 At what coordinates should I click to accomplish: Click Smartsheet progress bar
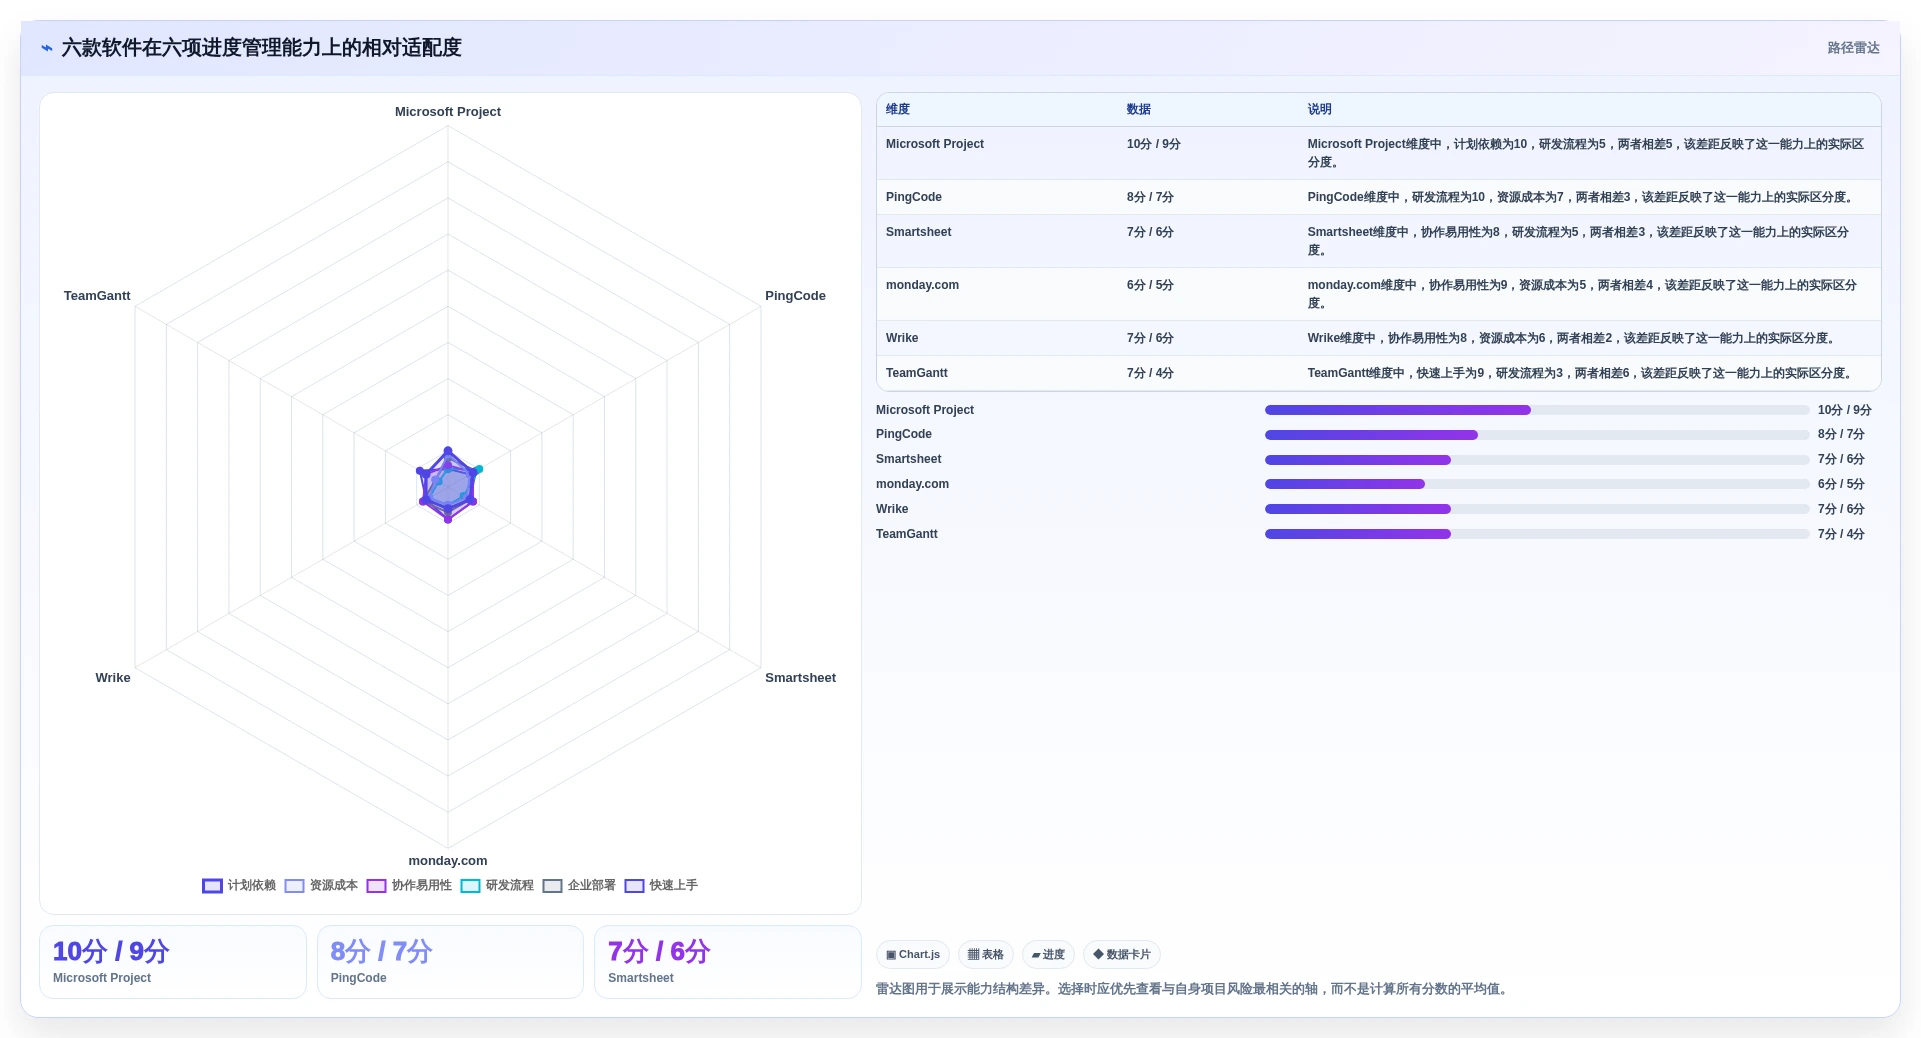click(1537, 460)
